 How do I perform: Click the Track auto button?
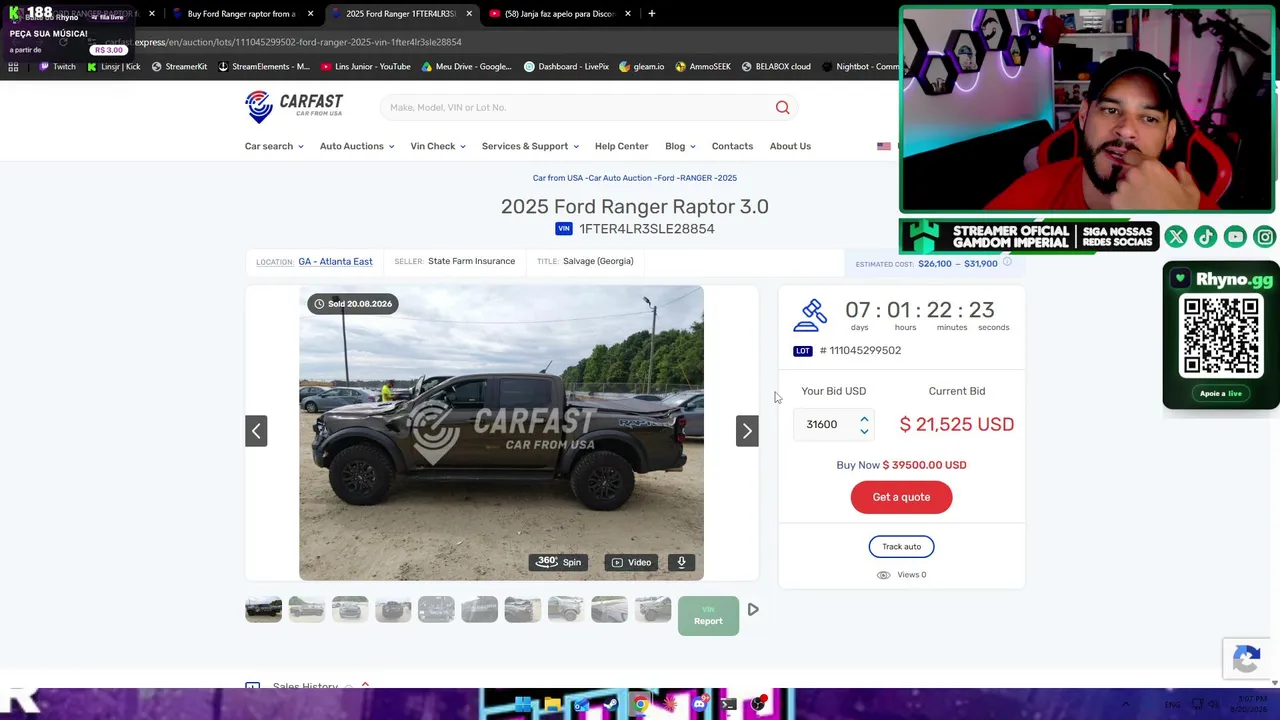(x=901, y=547)
